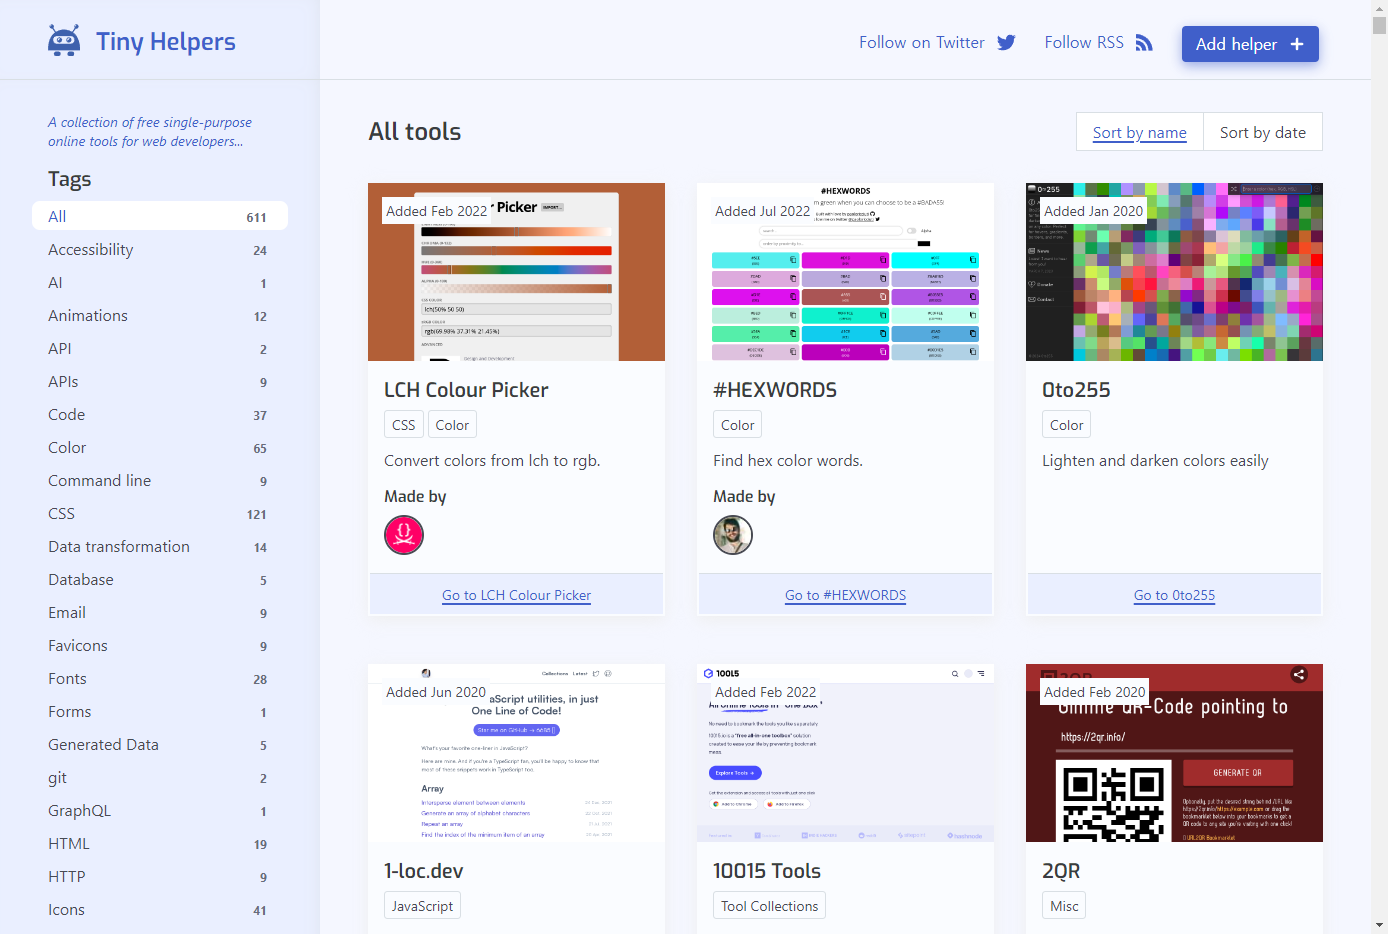Image resolution: width=1388 pixels, height=934 pixels.
Task: Follow the Go to LCH Colour Picker link
Action: (516, 595)
